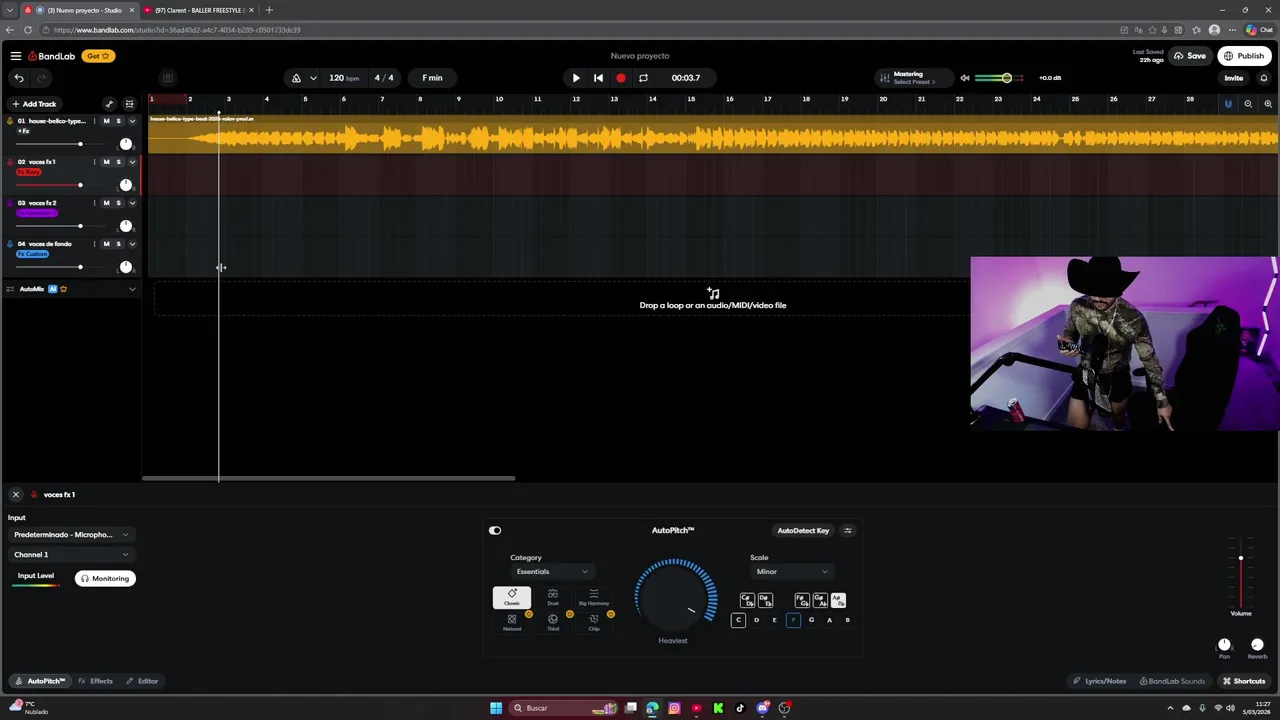Toggle the cycle loop icon
The height and width of the screenshot is (720, 1280).
click(643, 78)
